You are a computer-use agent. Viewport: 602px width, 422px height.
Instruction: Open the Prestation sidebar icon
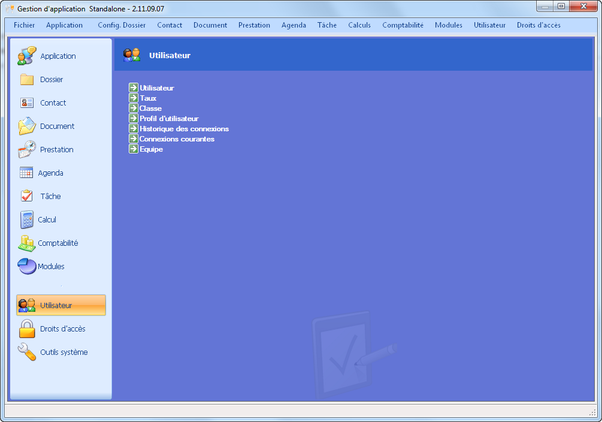27,150
